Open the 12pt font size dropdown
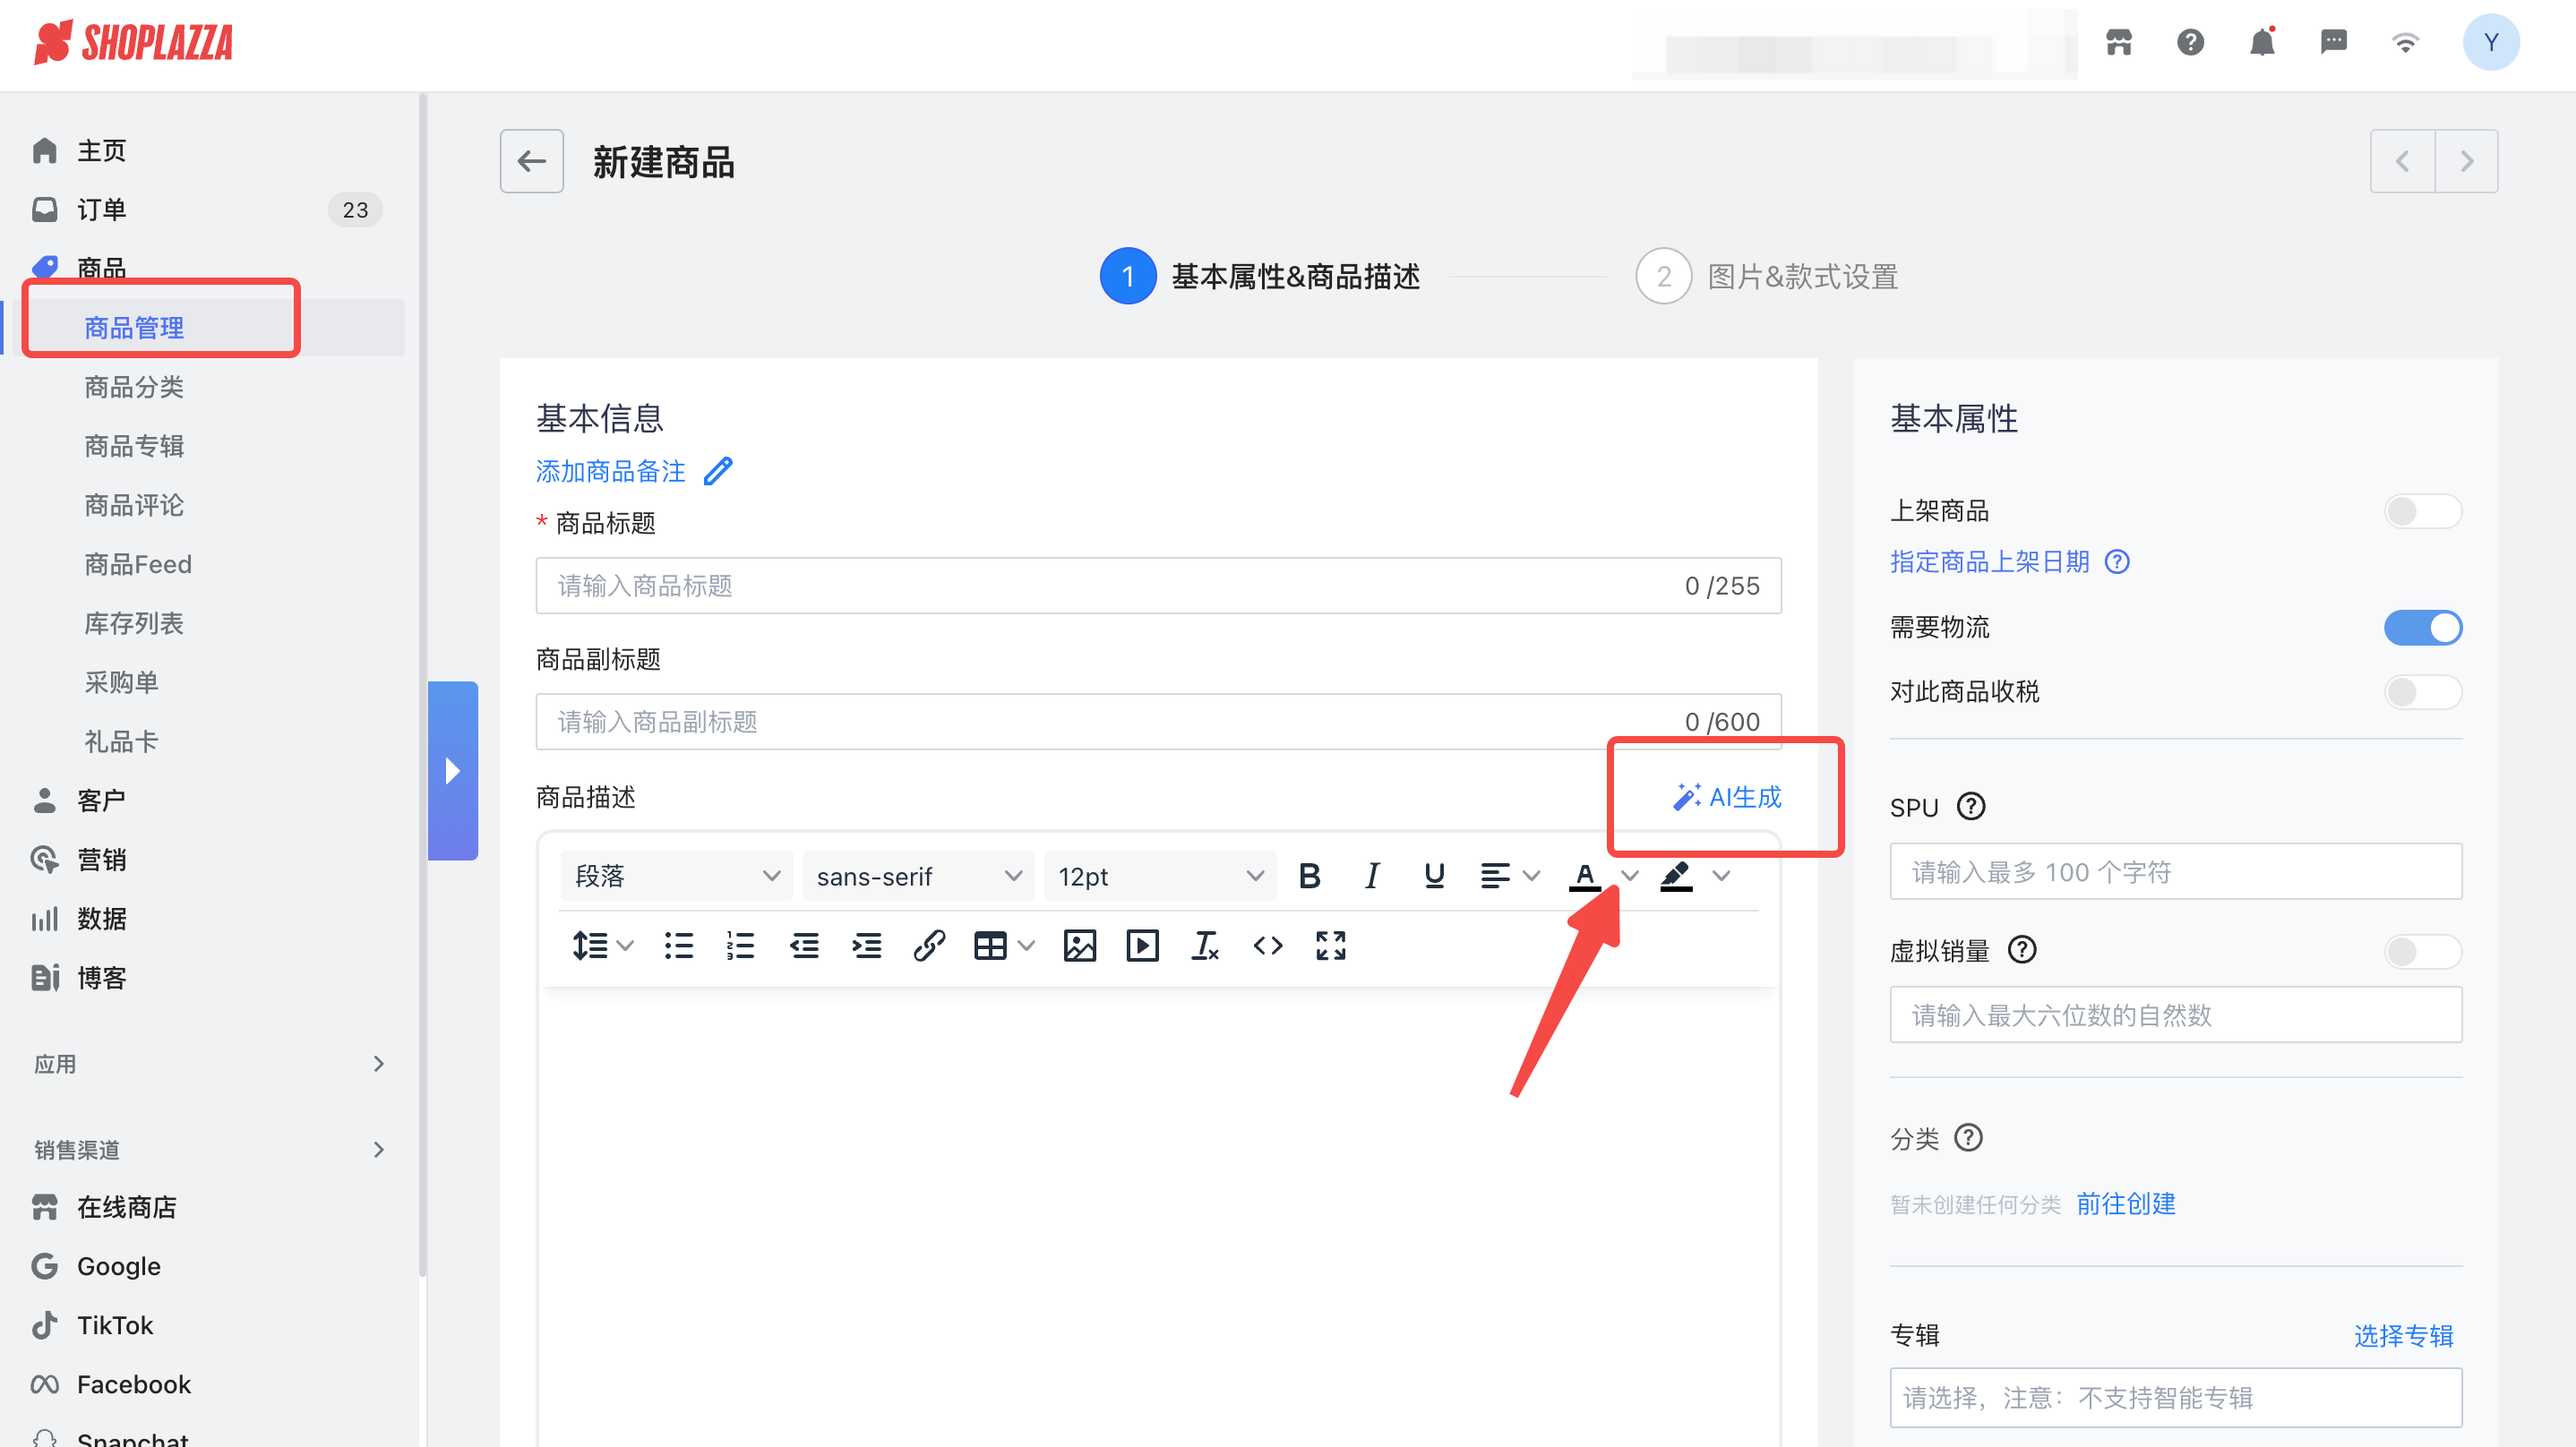Screen dimensions: 2576x1447 pyautogui.click(x=1159, y=875)
